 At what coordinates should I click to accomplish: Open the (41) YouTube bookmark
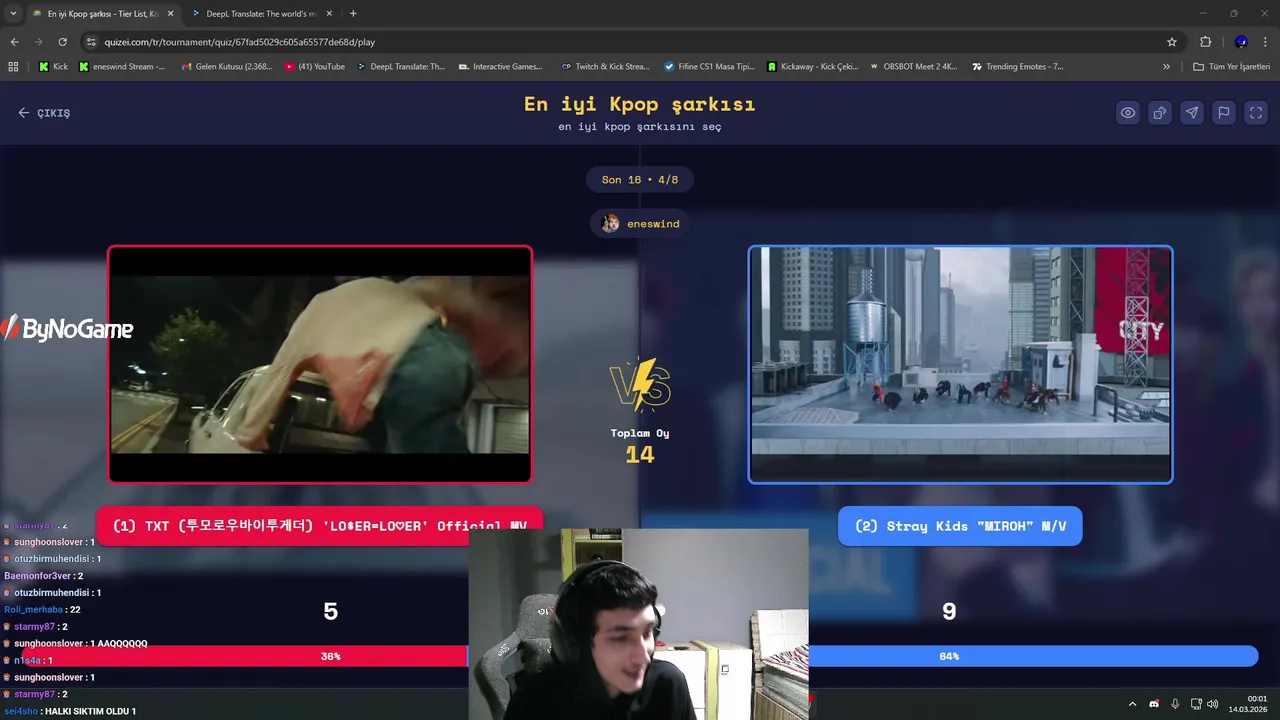pyautogui.click(x=315, y=67)
